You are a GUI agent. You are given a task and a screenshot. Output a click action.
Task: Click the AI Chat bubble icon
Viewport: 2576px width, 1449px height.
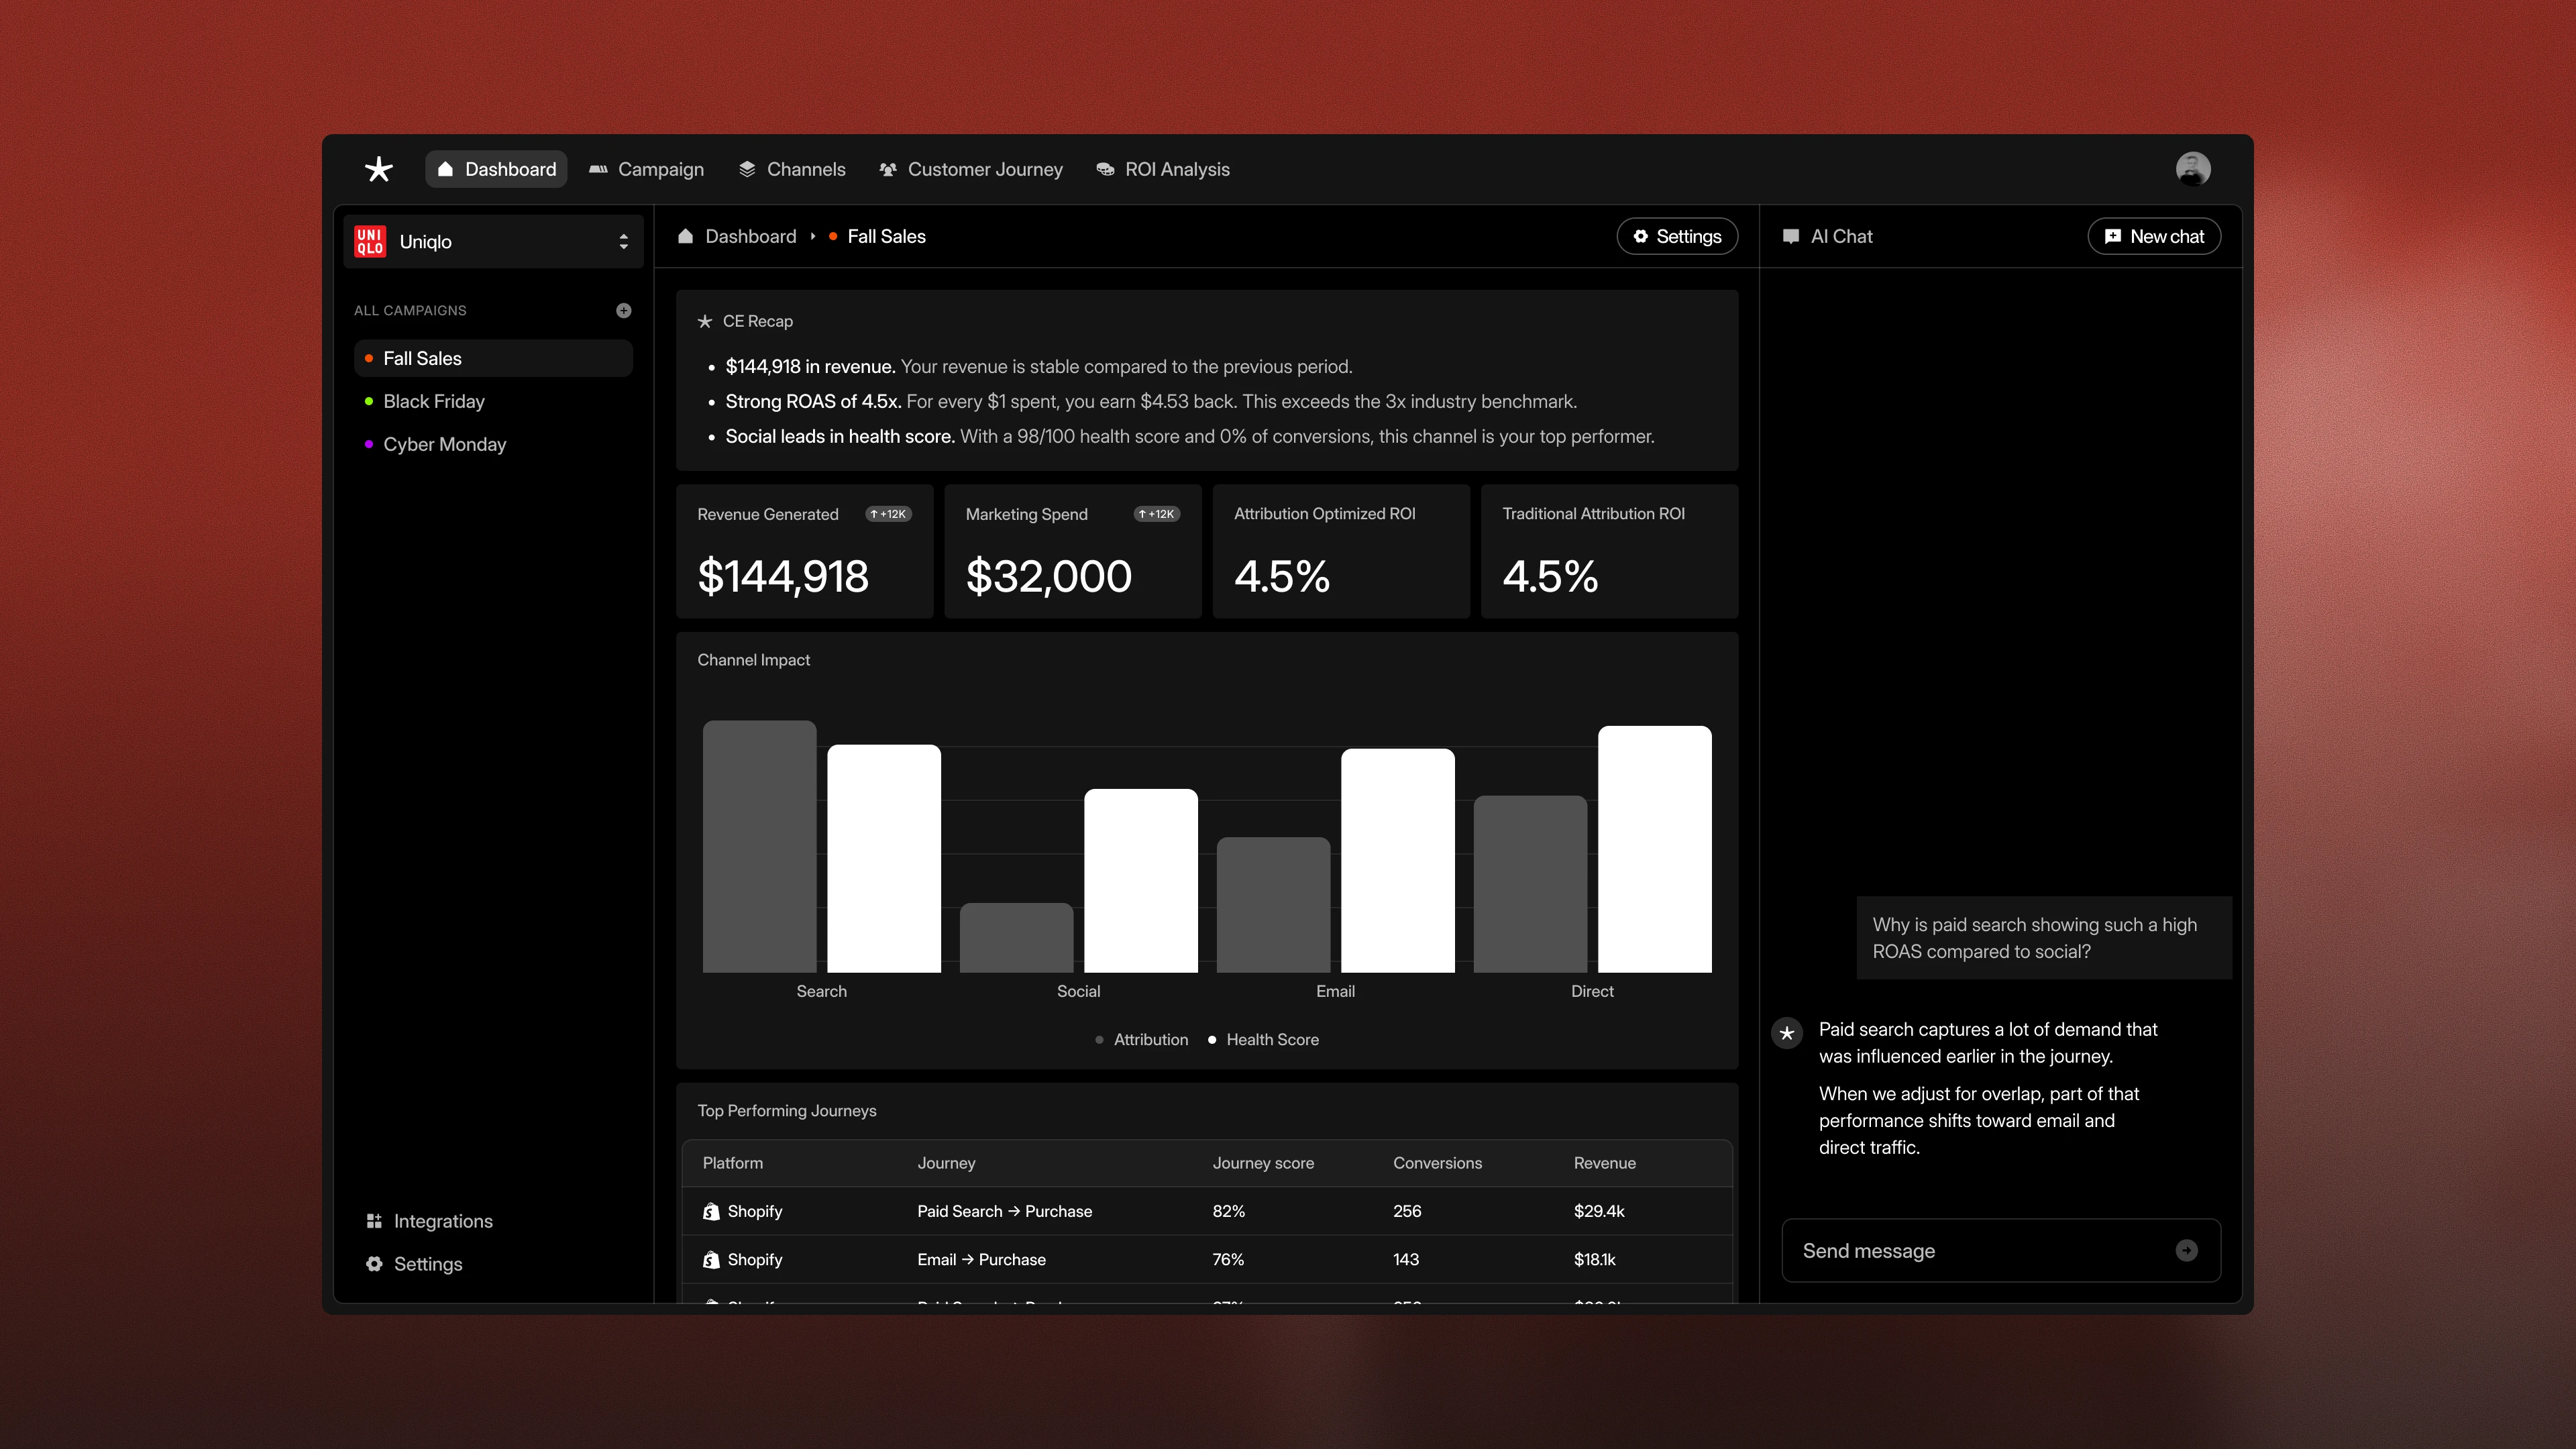coord(1791,236)
